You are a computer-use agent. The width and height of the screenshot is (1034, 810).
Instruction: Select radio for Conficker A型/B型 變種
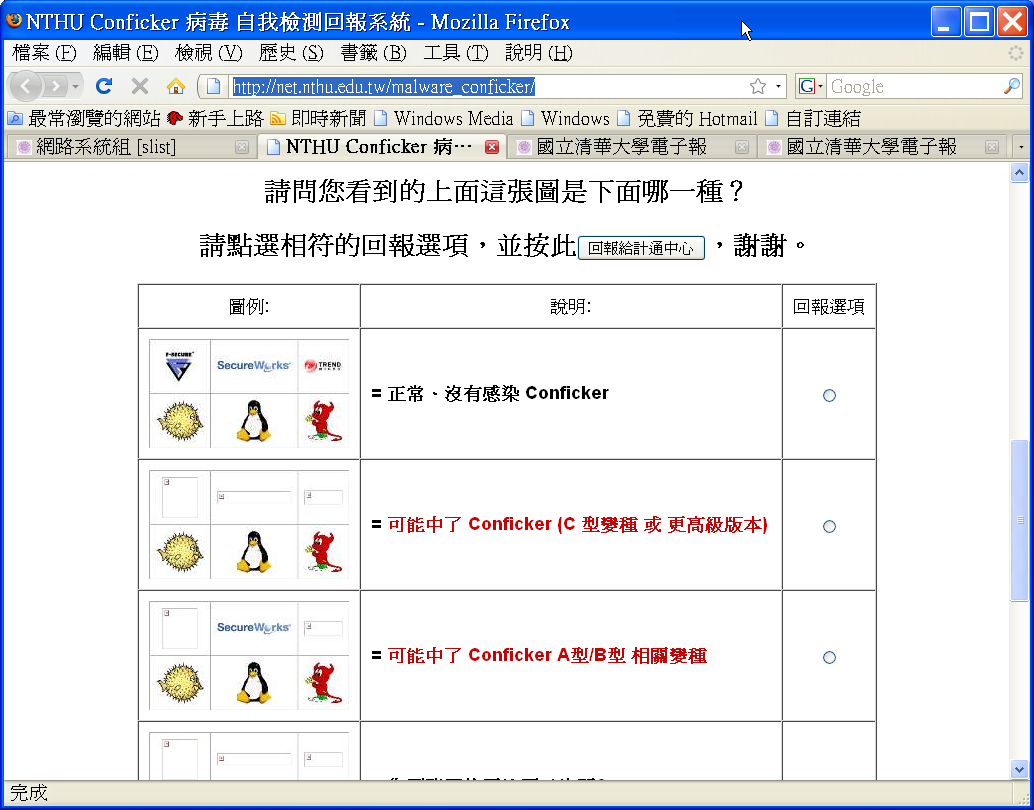[x=829, y=657]
